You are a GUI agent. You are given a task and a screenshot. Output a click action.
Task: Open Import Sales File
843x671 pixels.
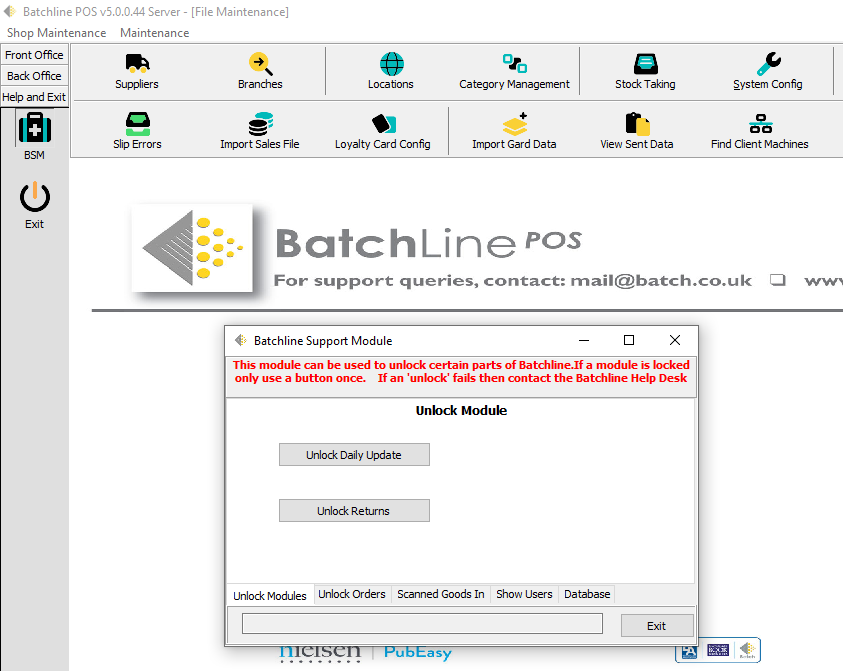tap(260, 131)
